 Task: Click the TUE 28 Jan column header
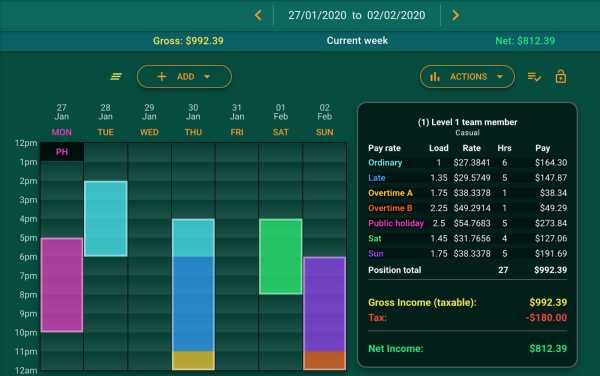(x=106, y=120)
